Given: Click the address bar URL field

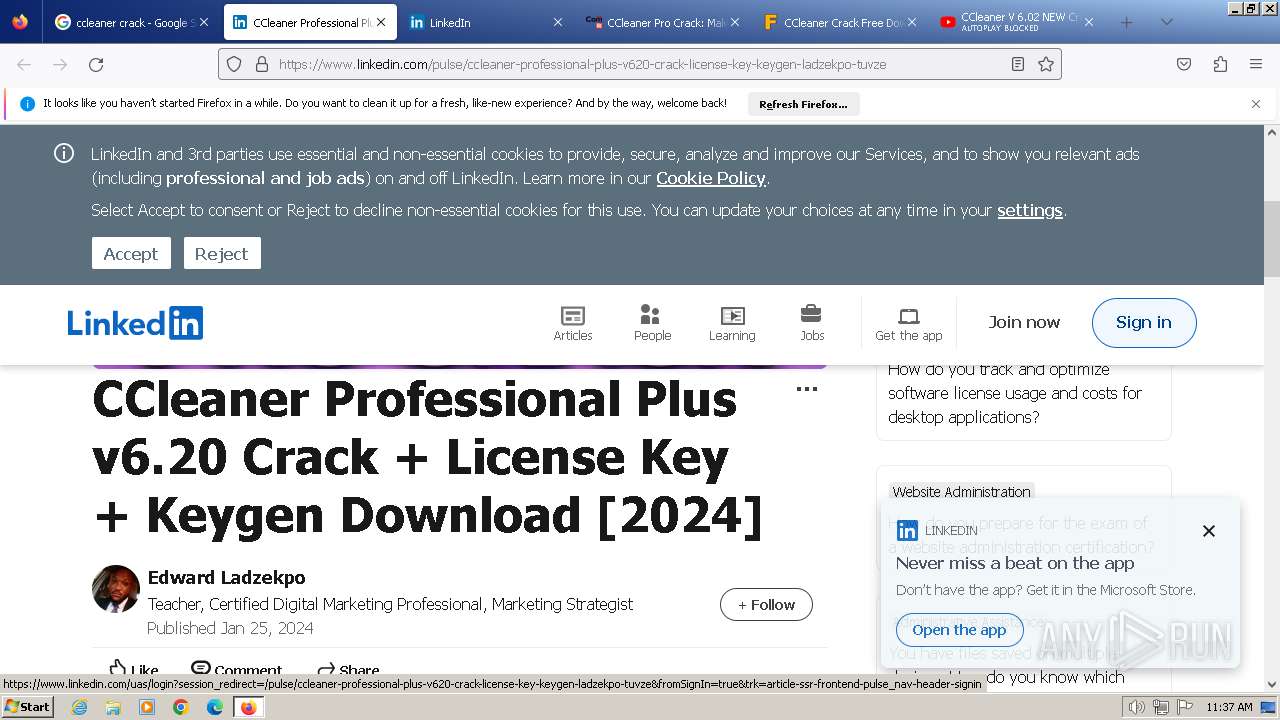Looking at the screenshot, I should coord(640,64).
